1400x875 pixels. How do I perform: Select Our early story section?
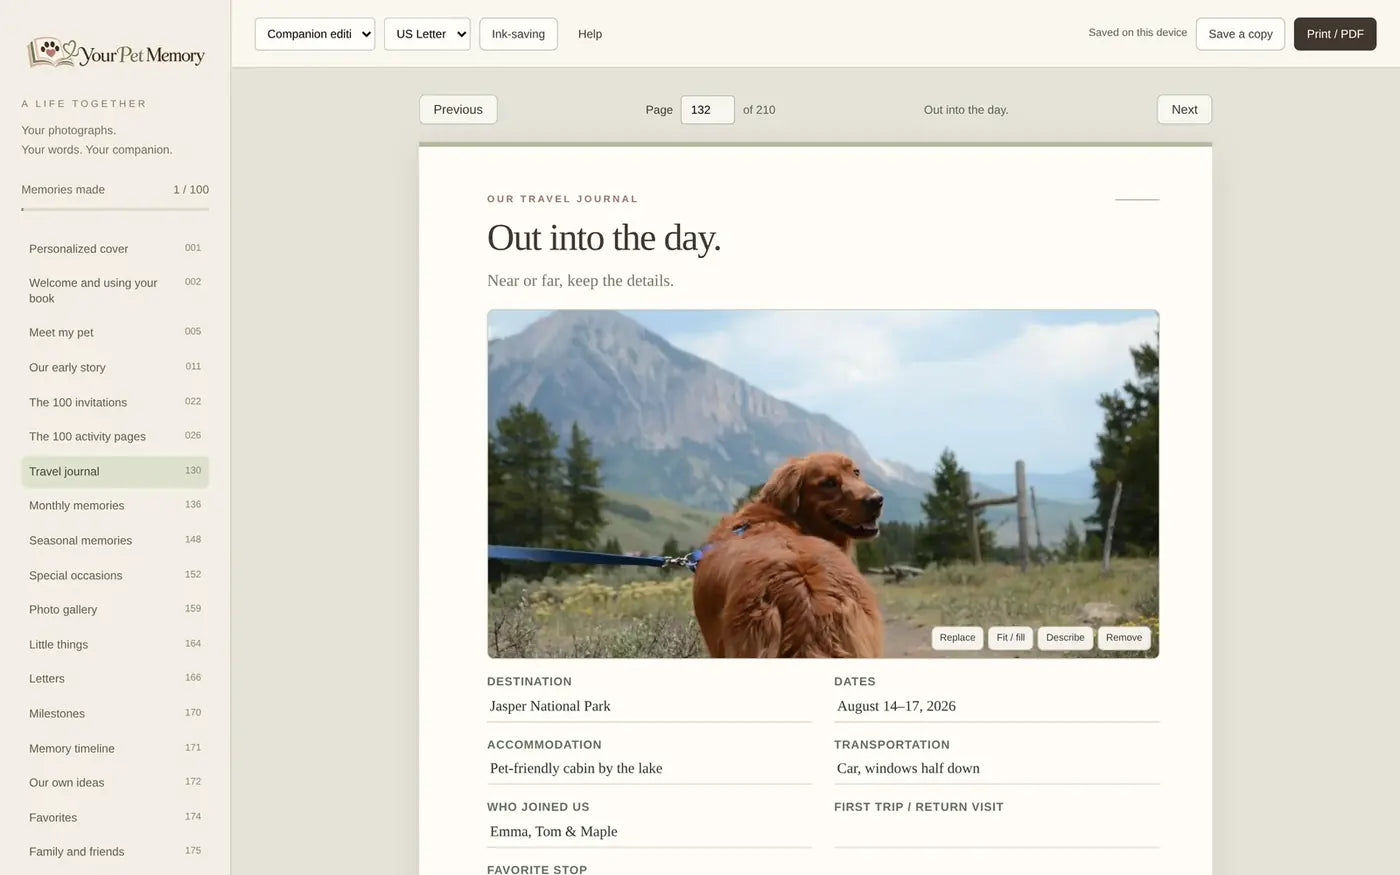point(115,367)
